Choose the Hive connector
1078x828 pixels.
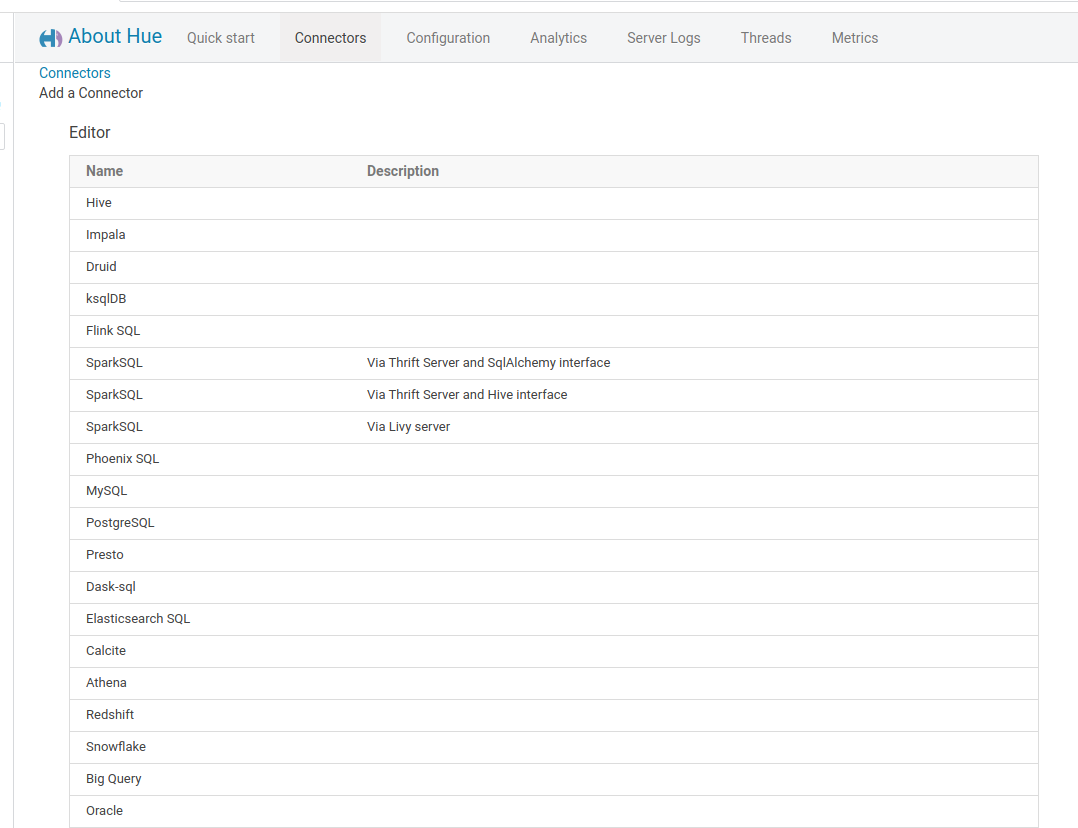coord(99,203)
